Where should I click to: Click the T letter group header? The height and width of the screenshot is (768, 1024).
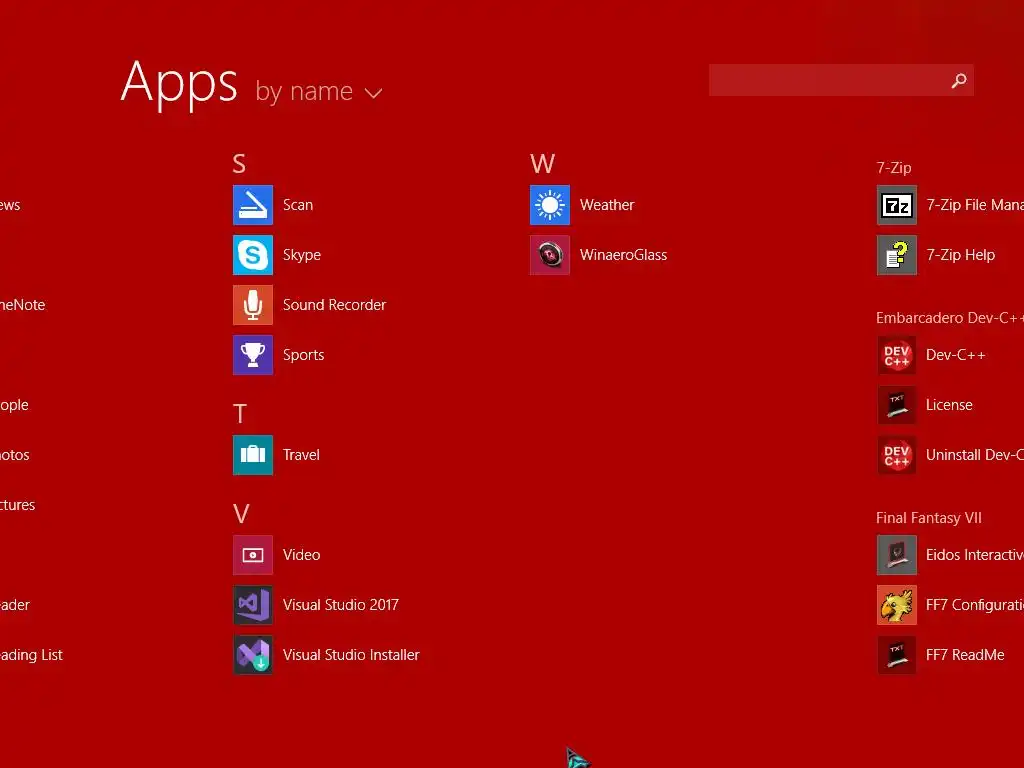tap(240, 414)
